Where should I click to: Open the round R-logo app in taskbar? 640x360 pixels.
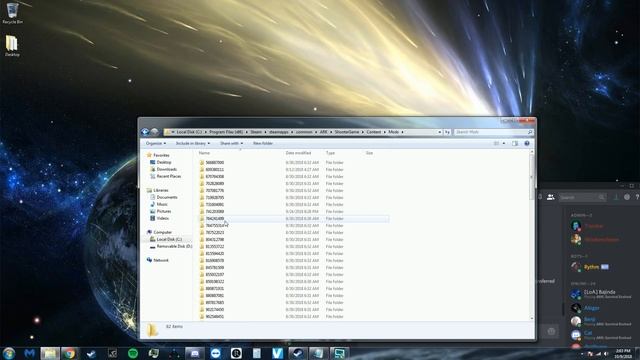coord(236,353)
